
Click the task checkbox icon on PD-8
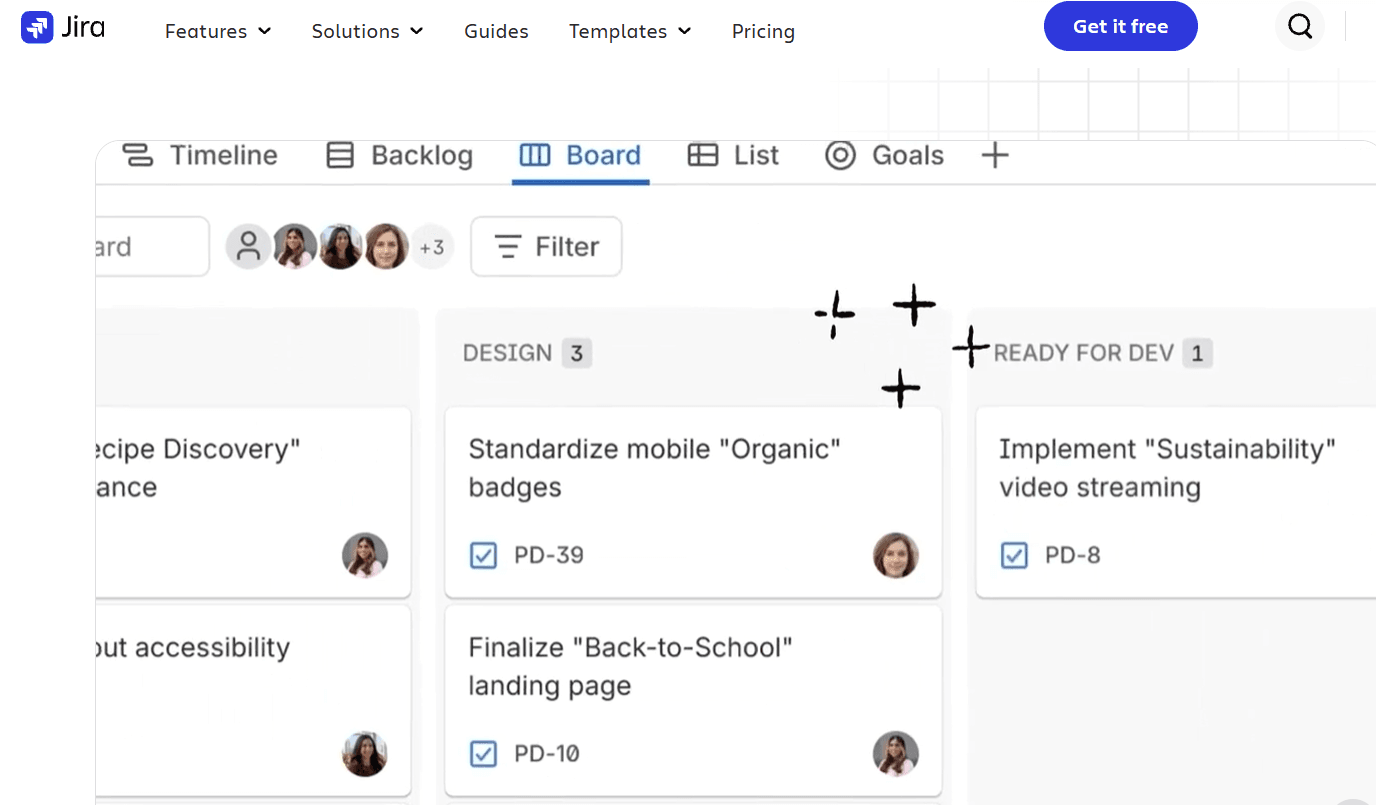pos(1014,555)
